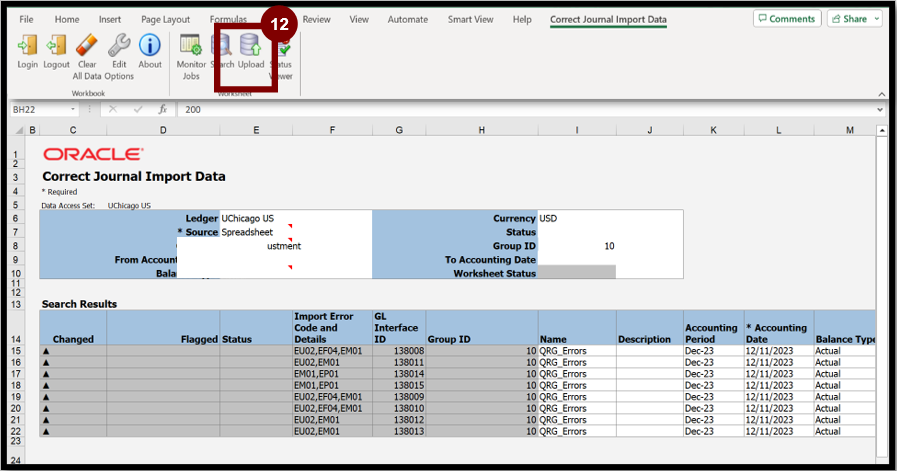The image size is (897, 471).
Task: Click error code EM01,EP01 in row 17
Action: (x=316, y=374)
